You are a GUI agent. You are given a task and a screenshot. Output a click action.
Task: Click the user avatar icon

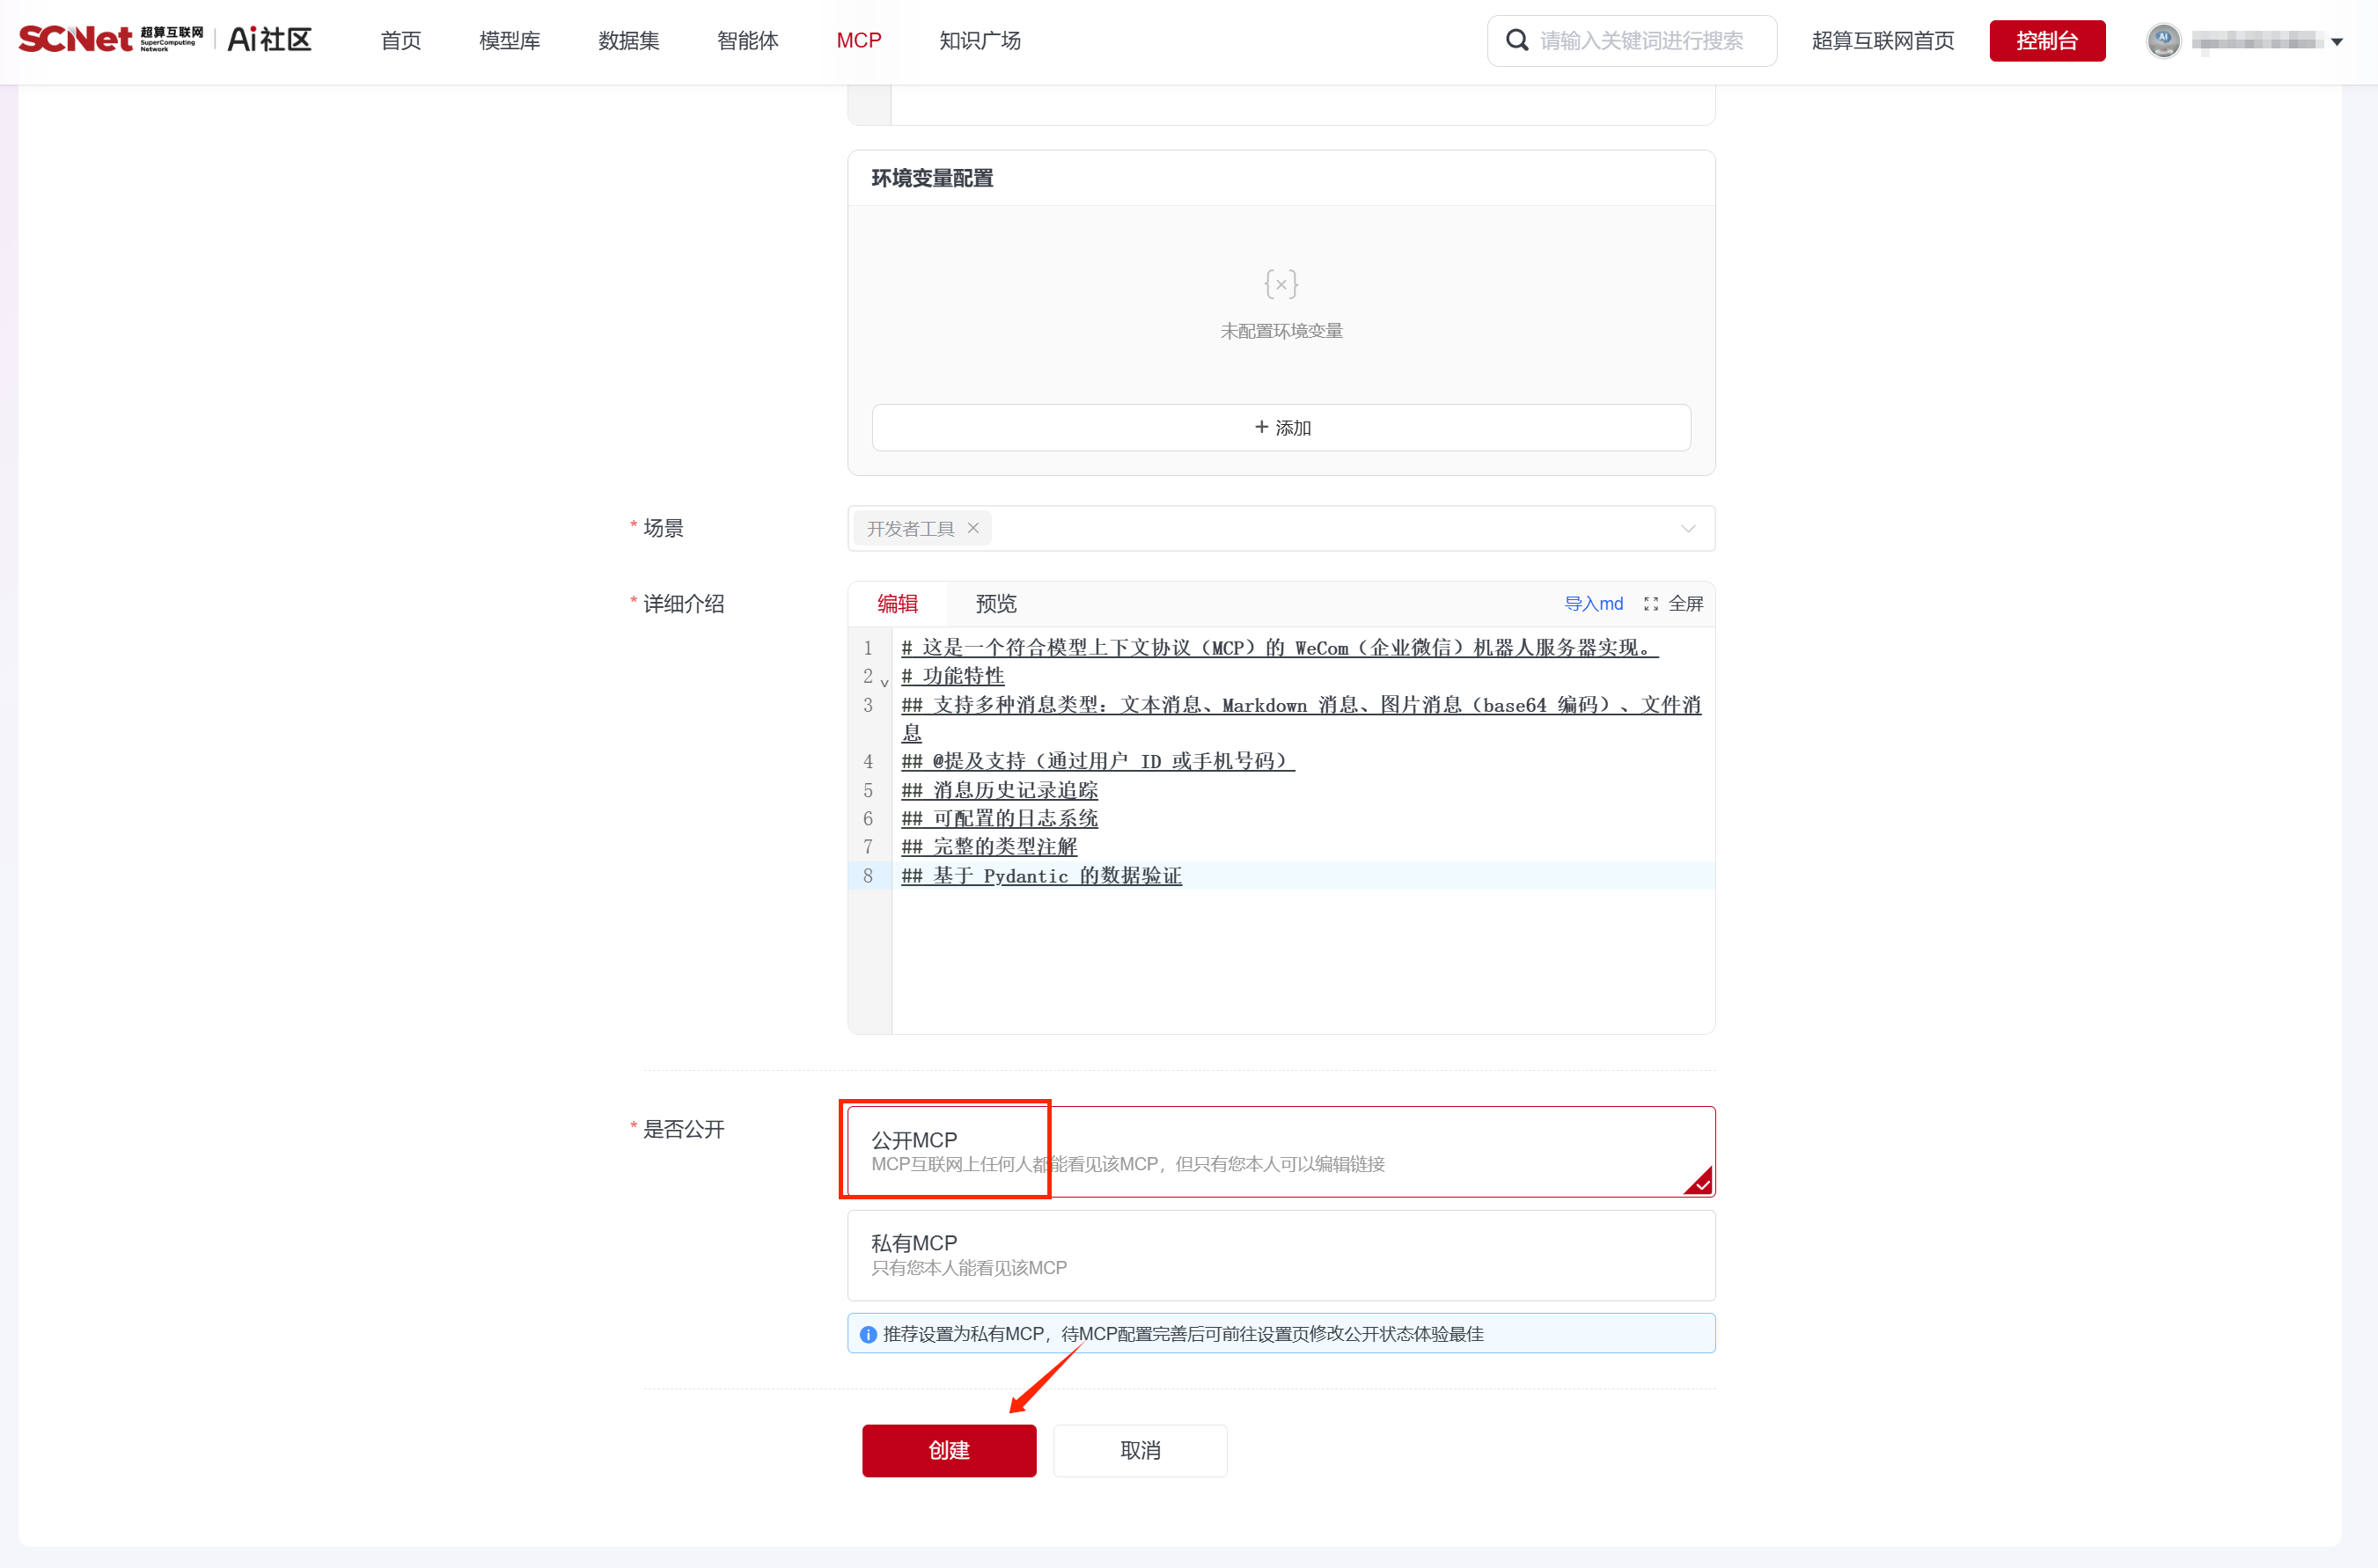pos(2163,40)
